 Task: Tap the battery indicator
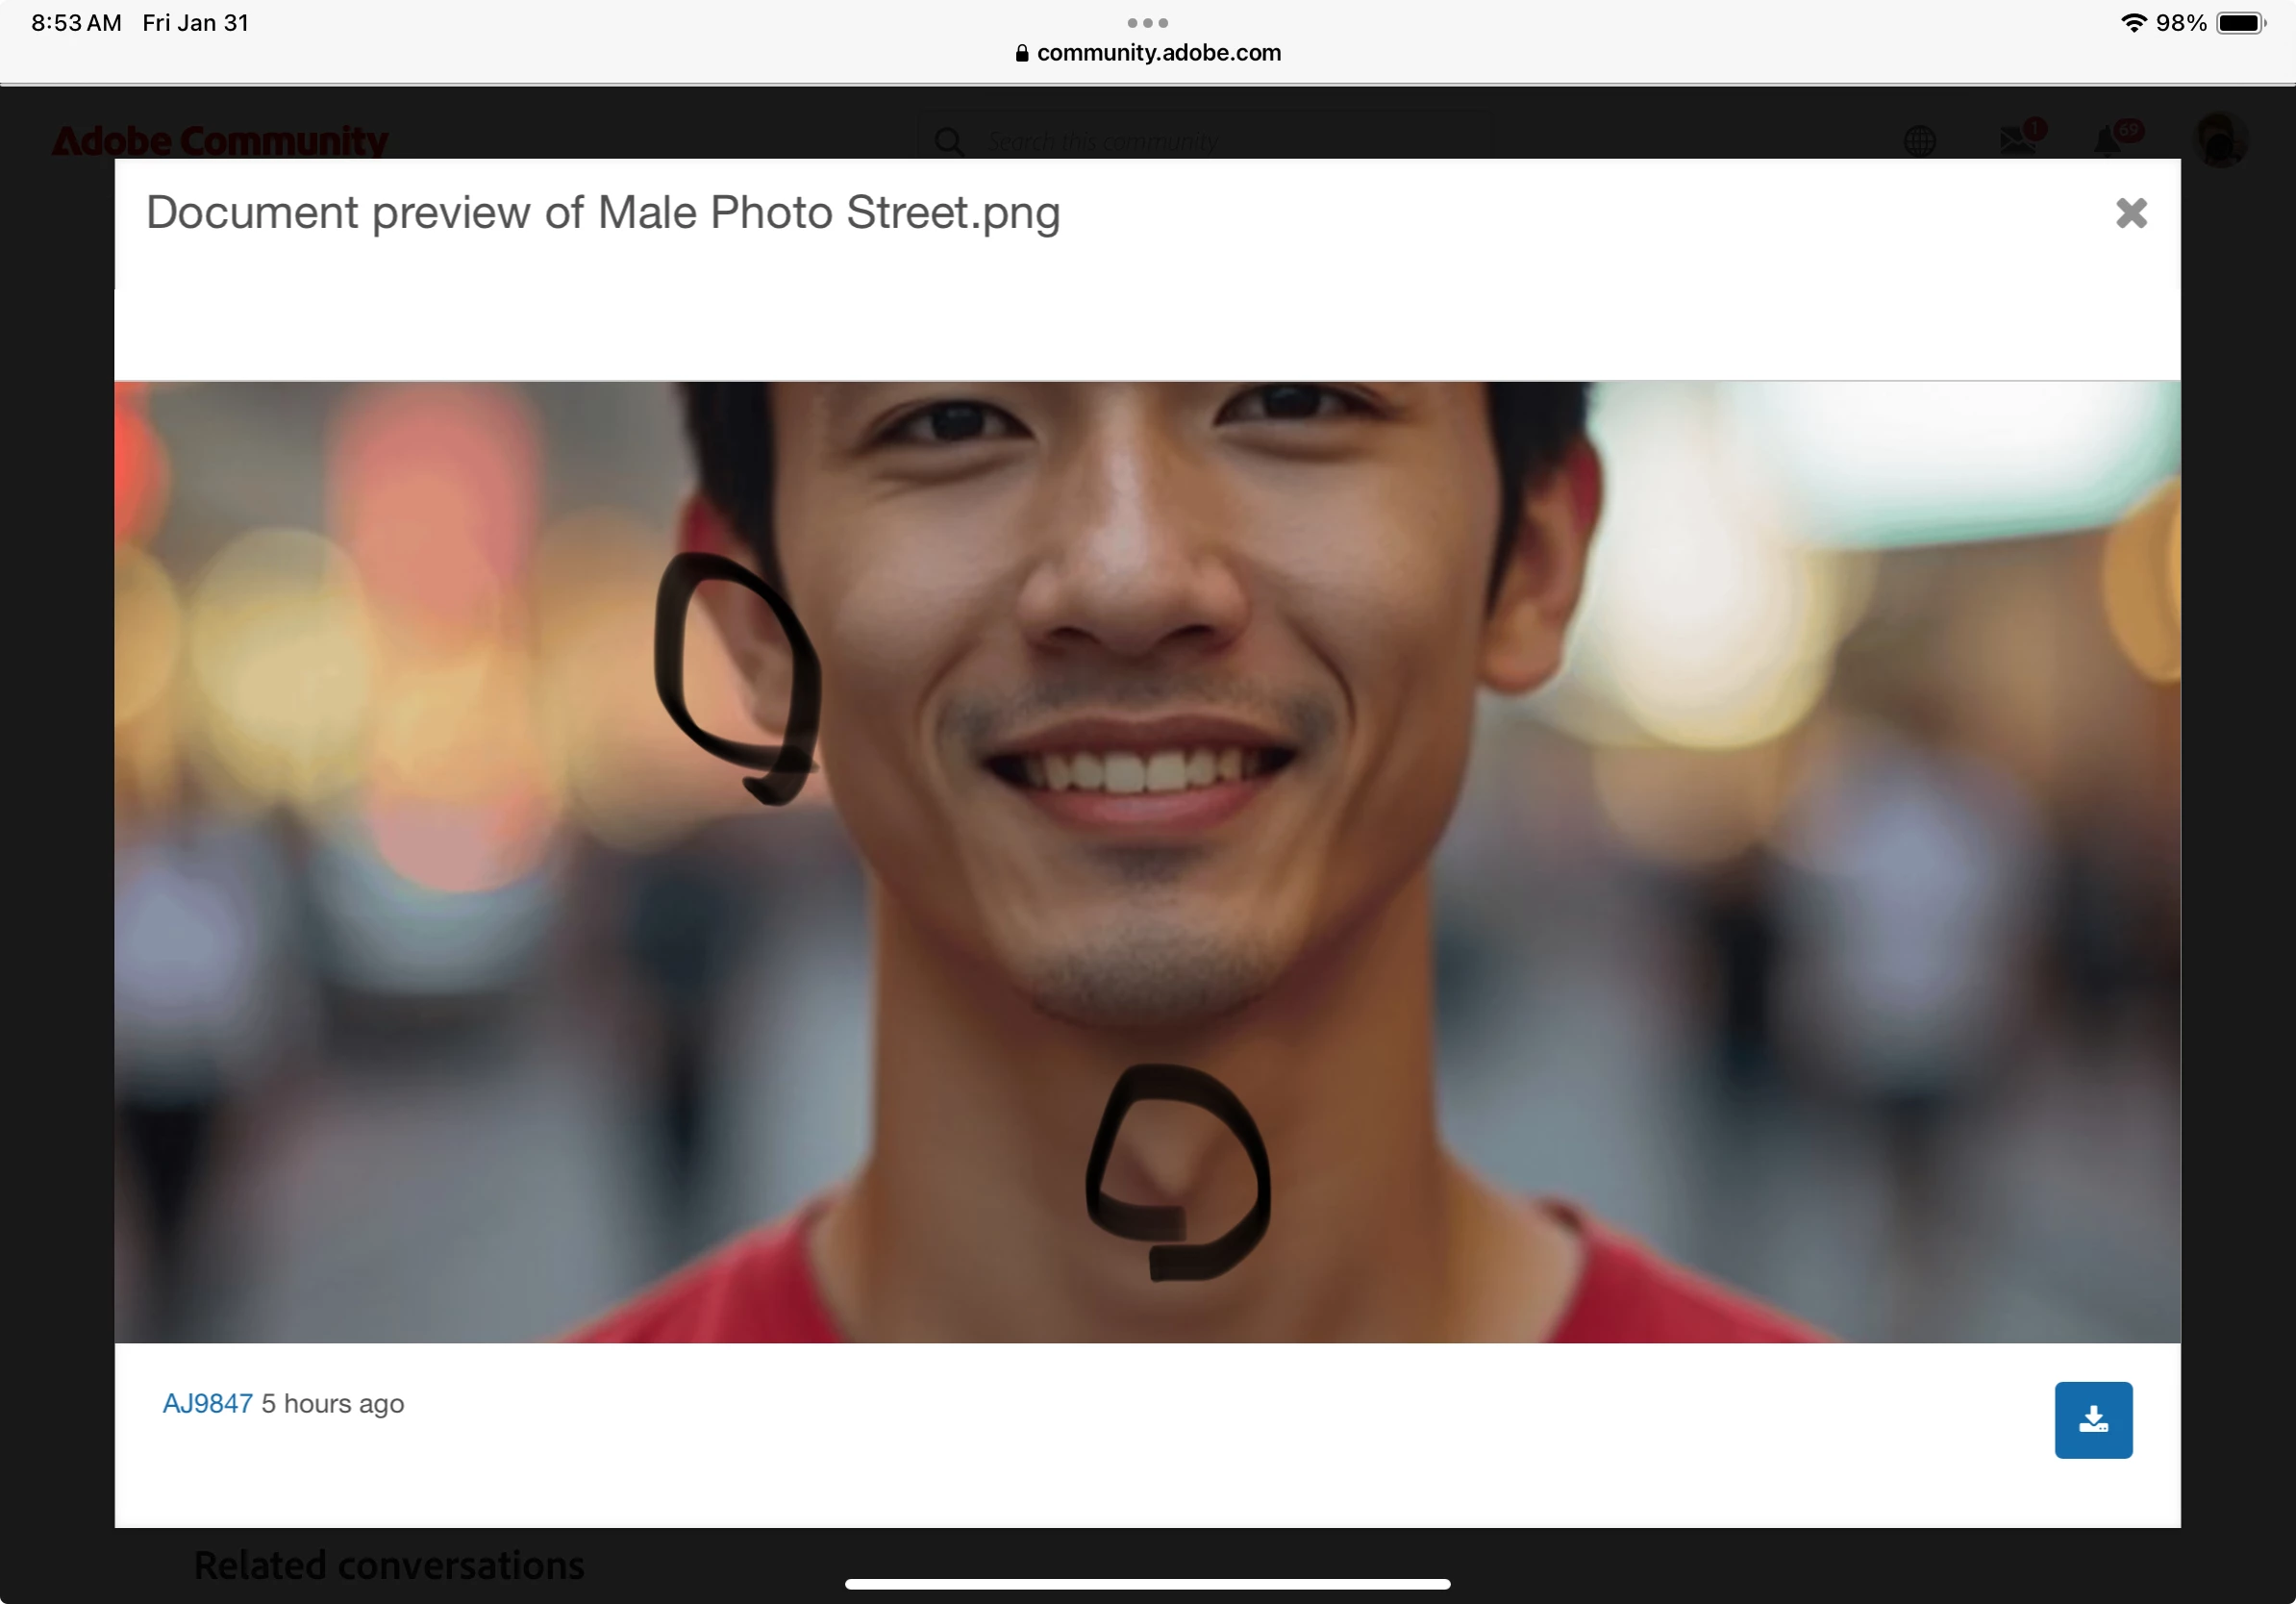[2240, 22]
